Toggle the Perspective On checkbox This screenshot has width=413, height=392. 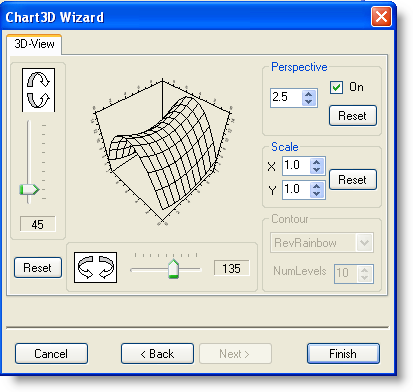336,88
